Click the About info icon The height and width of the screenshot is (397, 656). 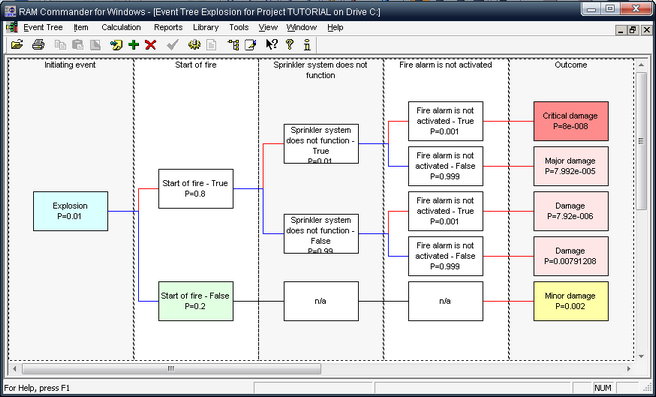(307, 44)
